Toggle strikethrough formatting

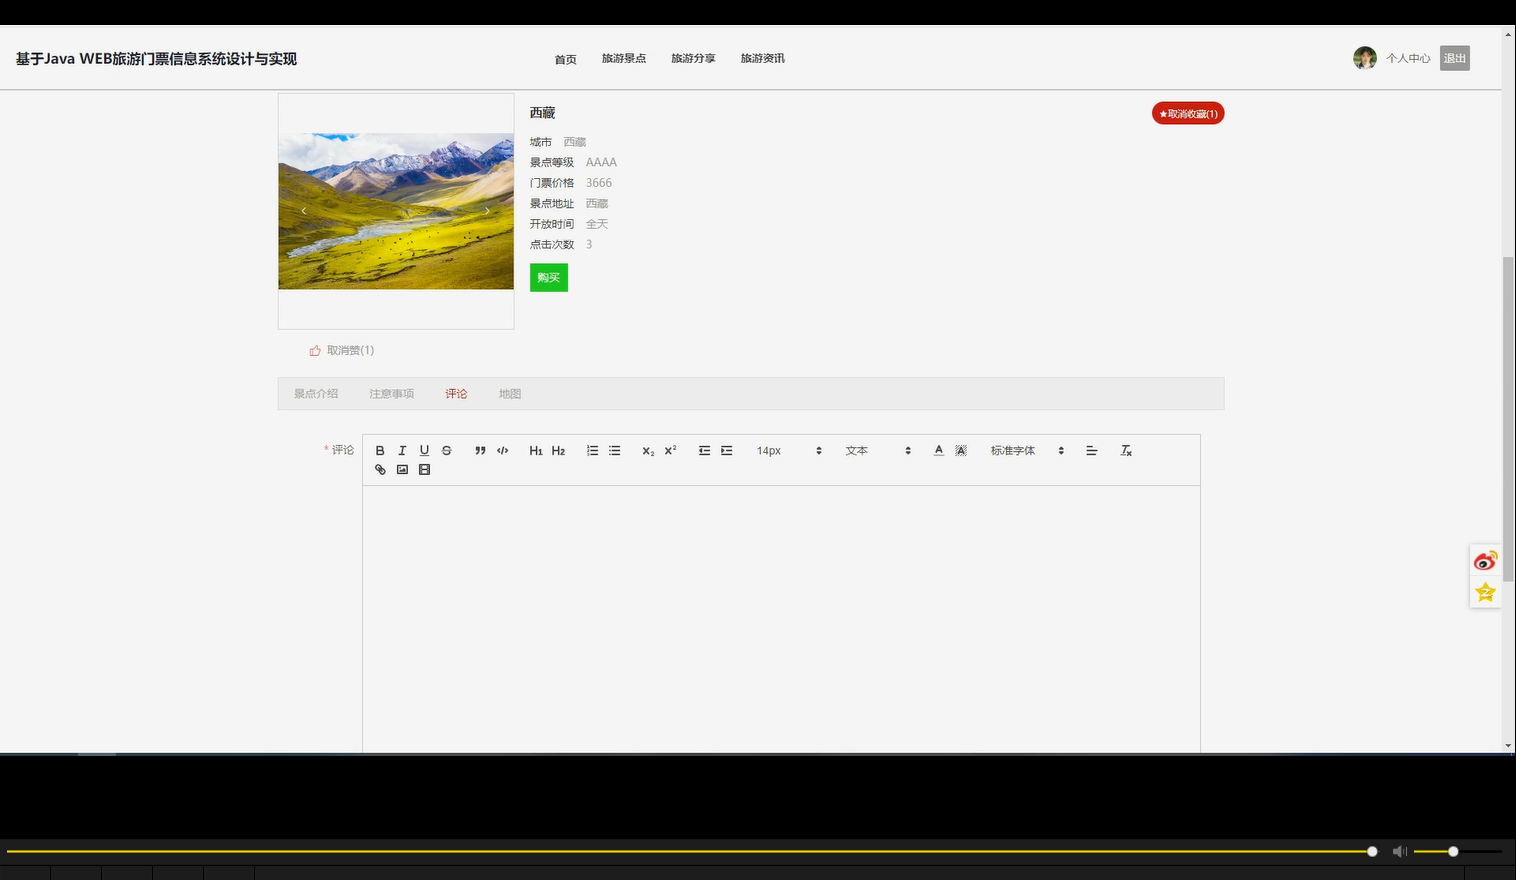click(x=446, y=450)
